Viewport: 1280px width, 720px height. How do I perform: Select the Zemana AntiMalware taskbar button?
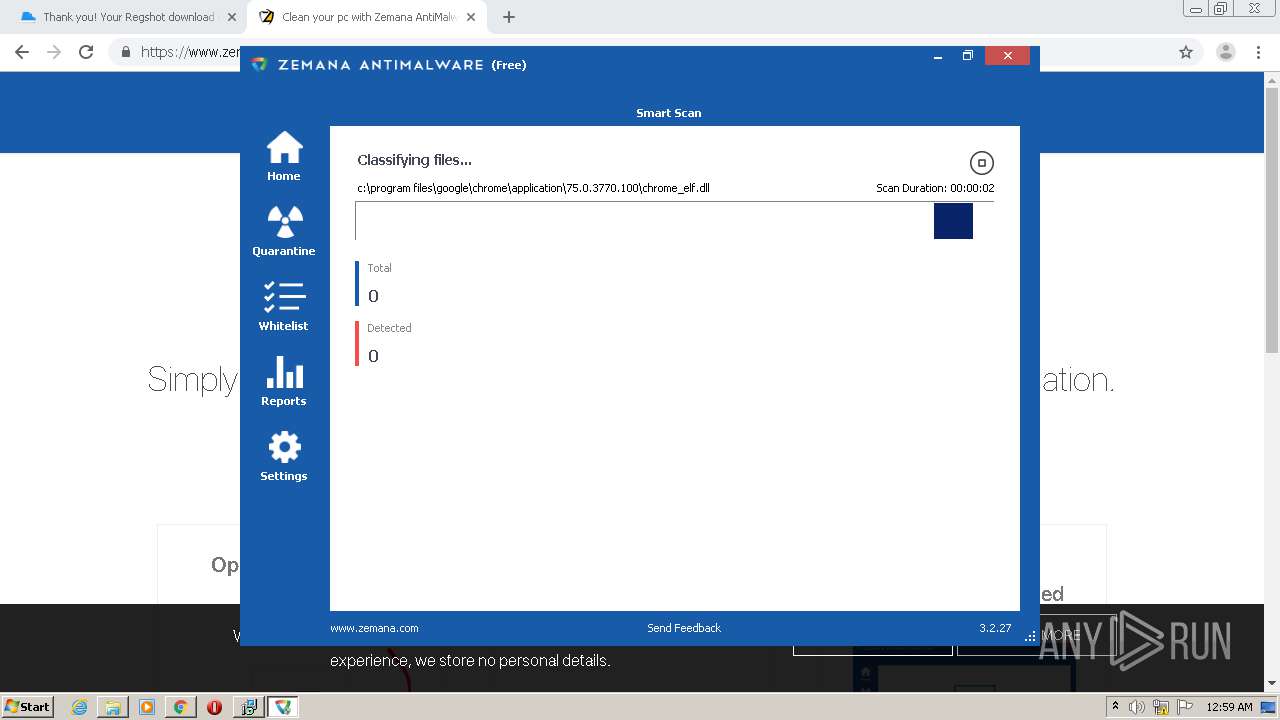(284, 707)
